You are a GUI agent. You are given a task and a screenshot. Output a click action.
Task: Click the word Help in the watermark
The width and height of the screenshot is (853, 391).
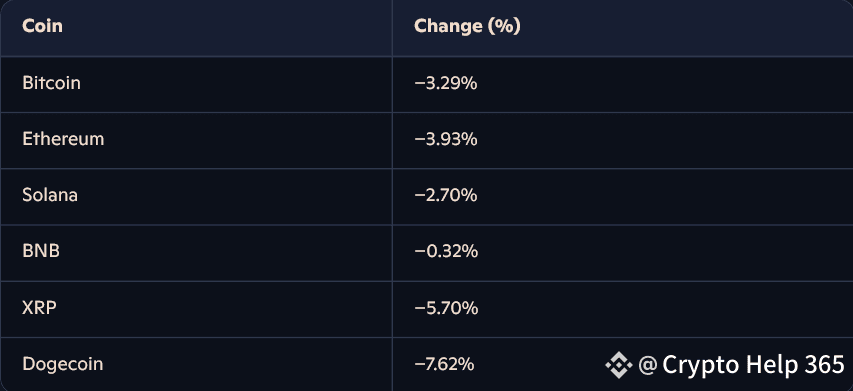[772, 365]
